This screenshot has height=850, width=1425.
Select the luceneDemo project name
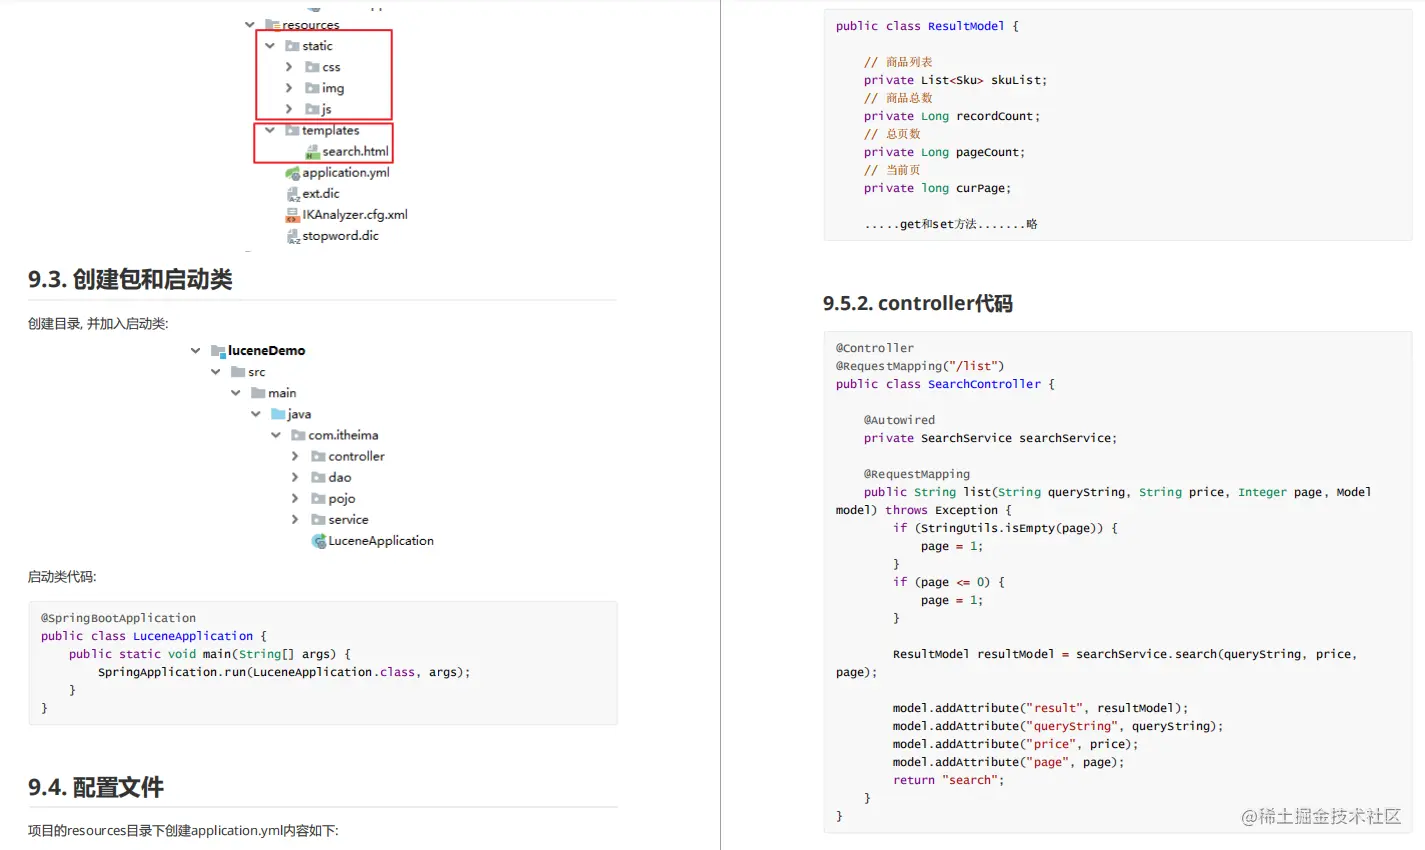(267, 351)
